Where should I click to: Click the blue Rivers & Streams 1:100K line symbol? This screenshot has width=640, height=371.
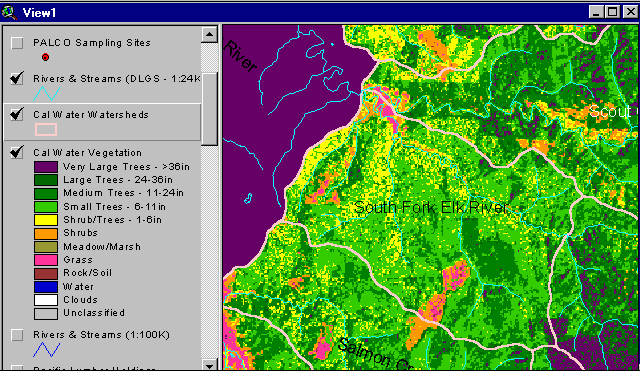47,350
